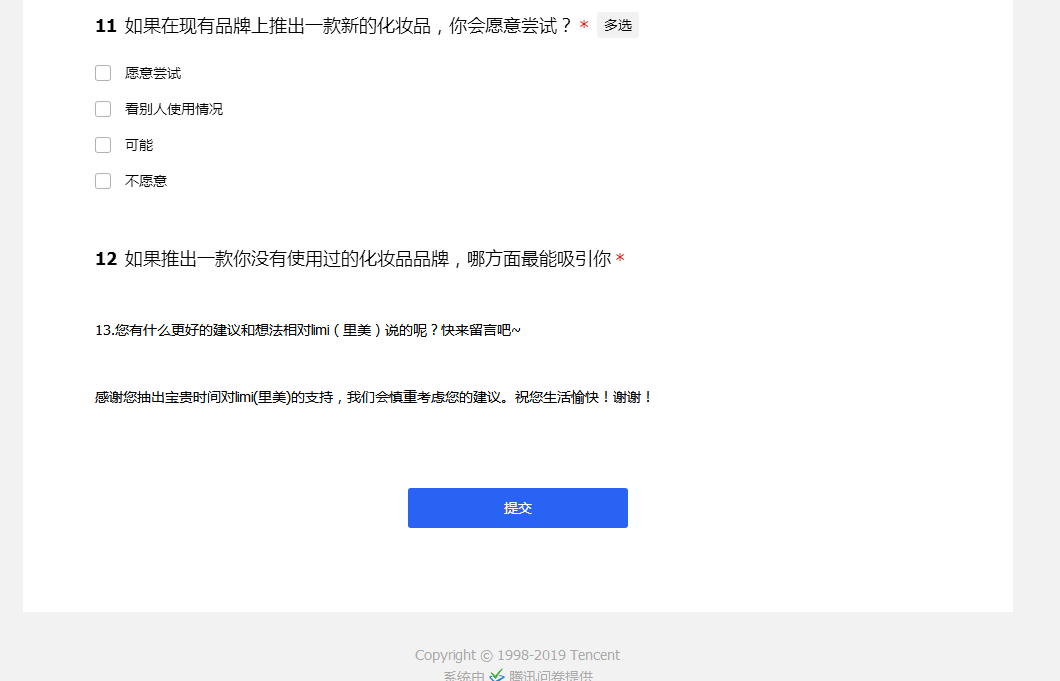Enable the 不愿意 checkbox

click(103, 181)
